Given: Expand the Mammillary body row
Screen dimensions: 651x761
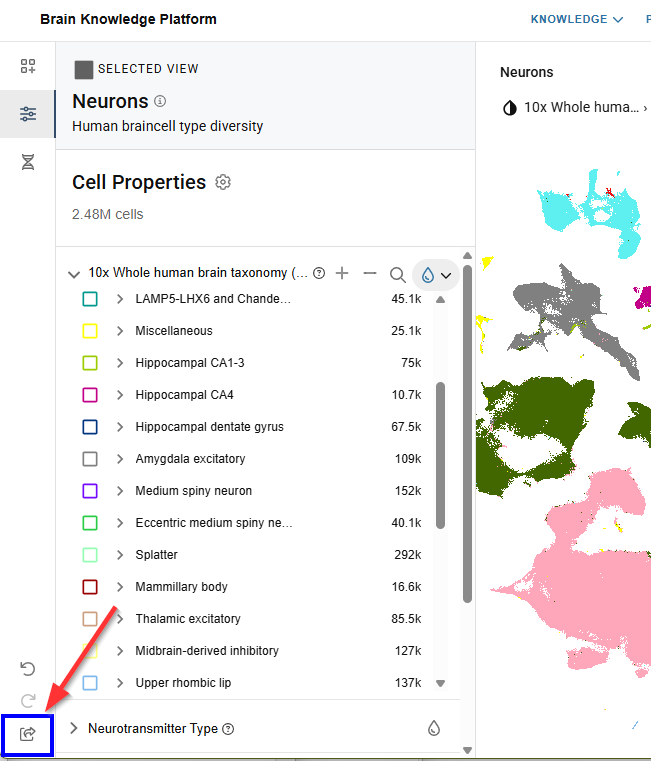Looking at the screenshot, I should click(x=120, y=587).
